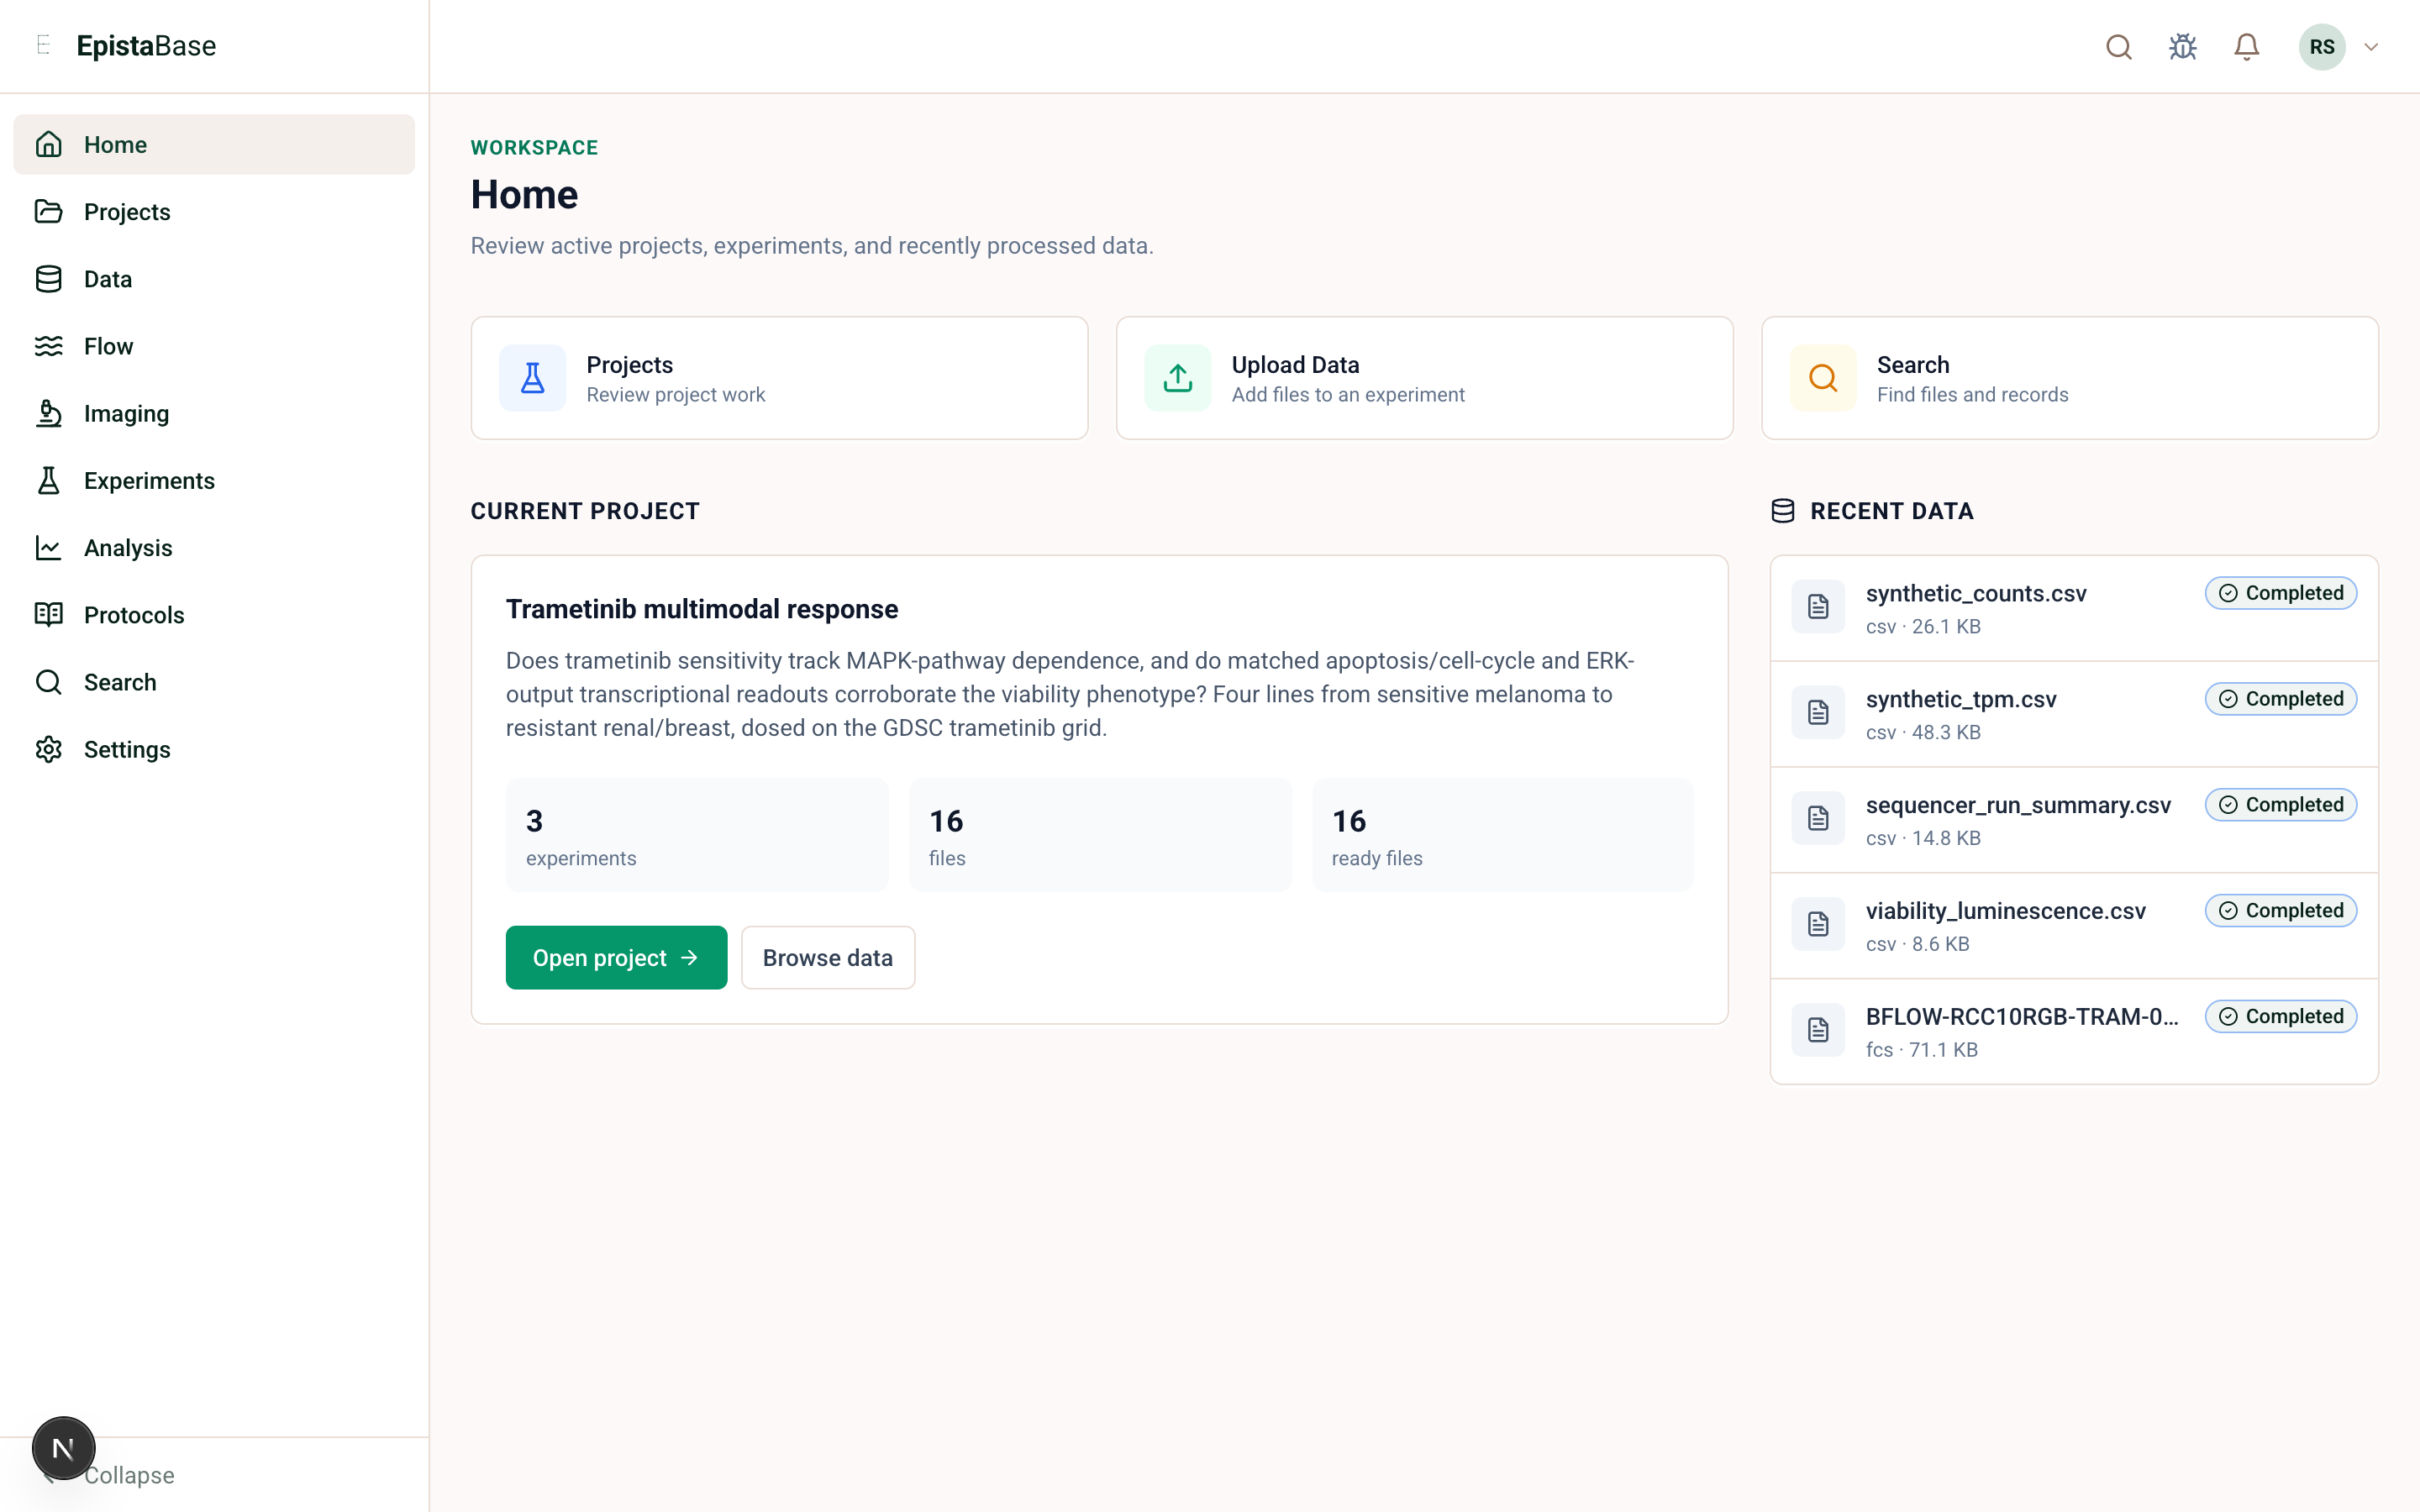Viewport: 2420px width, 1512px height.
Task: Click the green upload icon on Upload Data card
Action: click(x=1178, y=378)
